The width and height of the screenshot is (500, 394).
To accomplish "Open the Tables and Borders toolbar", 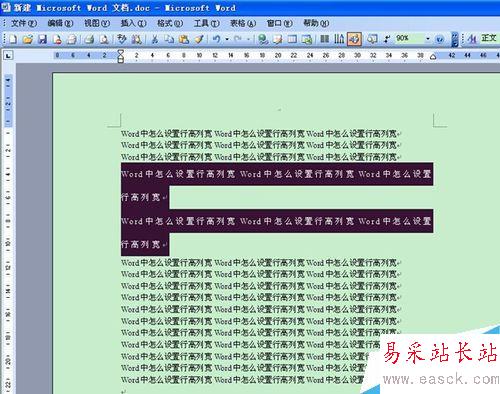I will coord(277,39).
